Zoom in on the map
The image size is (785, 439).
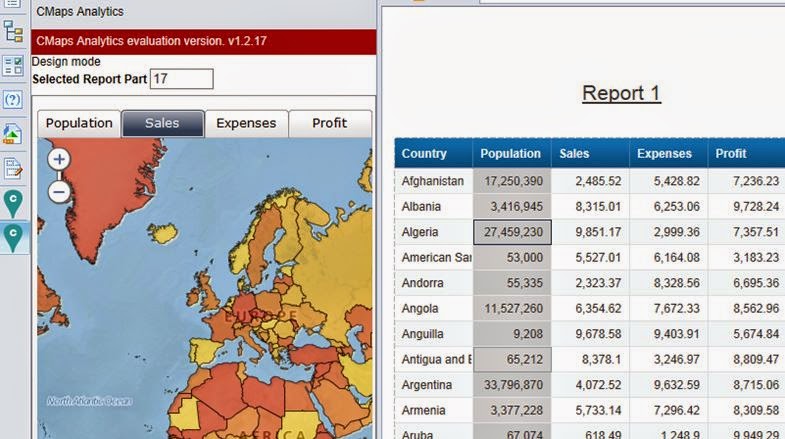[59, 160]
